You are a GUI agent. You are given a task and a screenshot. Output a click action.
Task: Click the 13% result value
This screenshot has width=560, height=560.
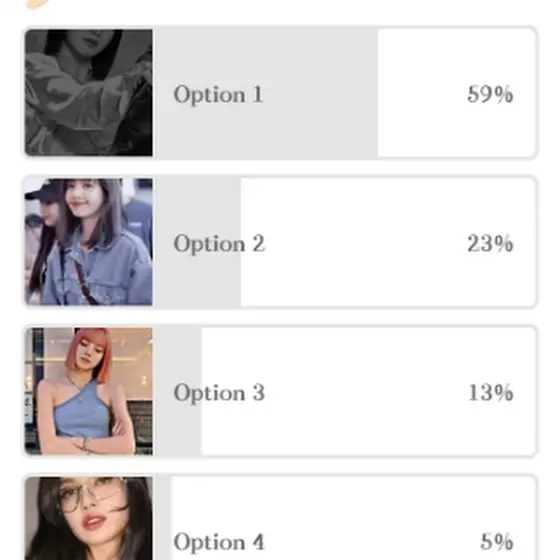(491, 392)
